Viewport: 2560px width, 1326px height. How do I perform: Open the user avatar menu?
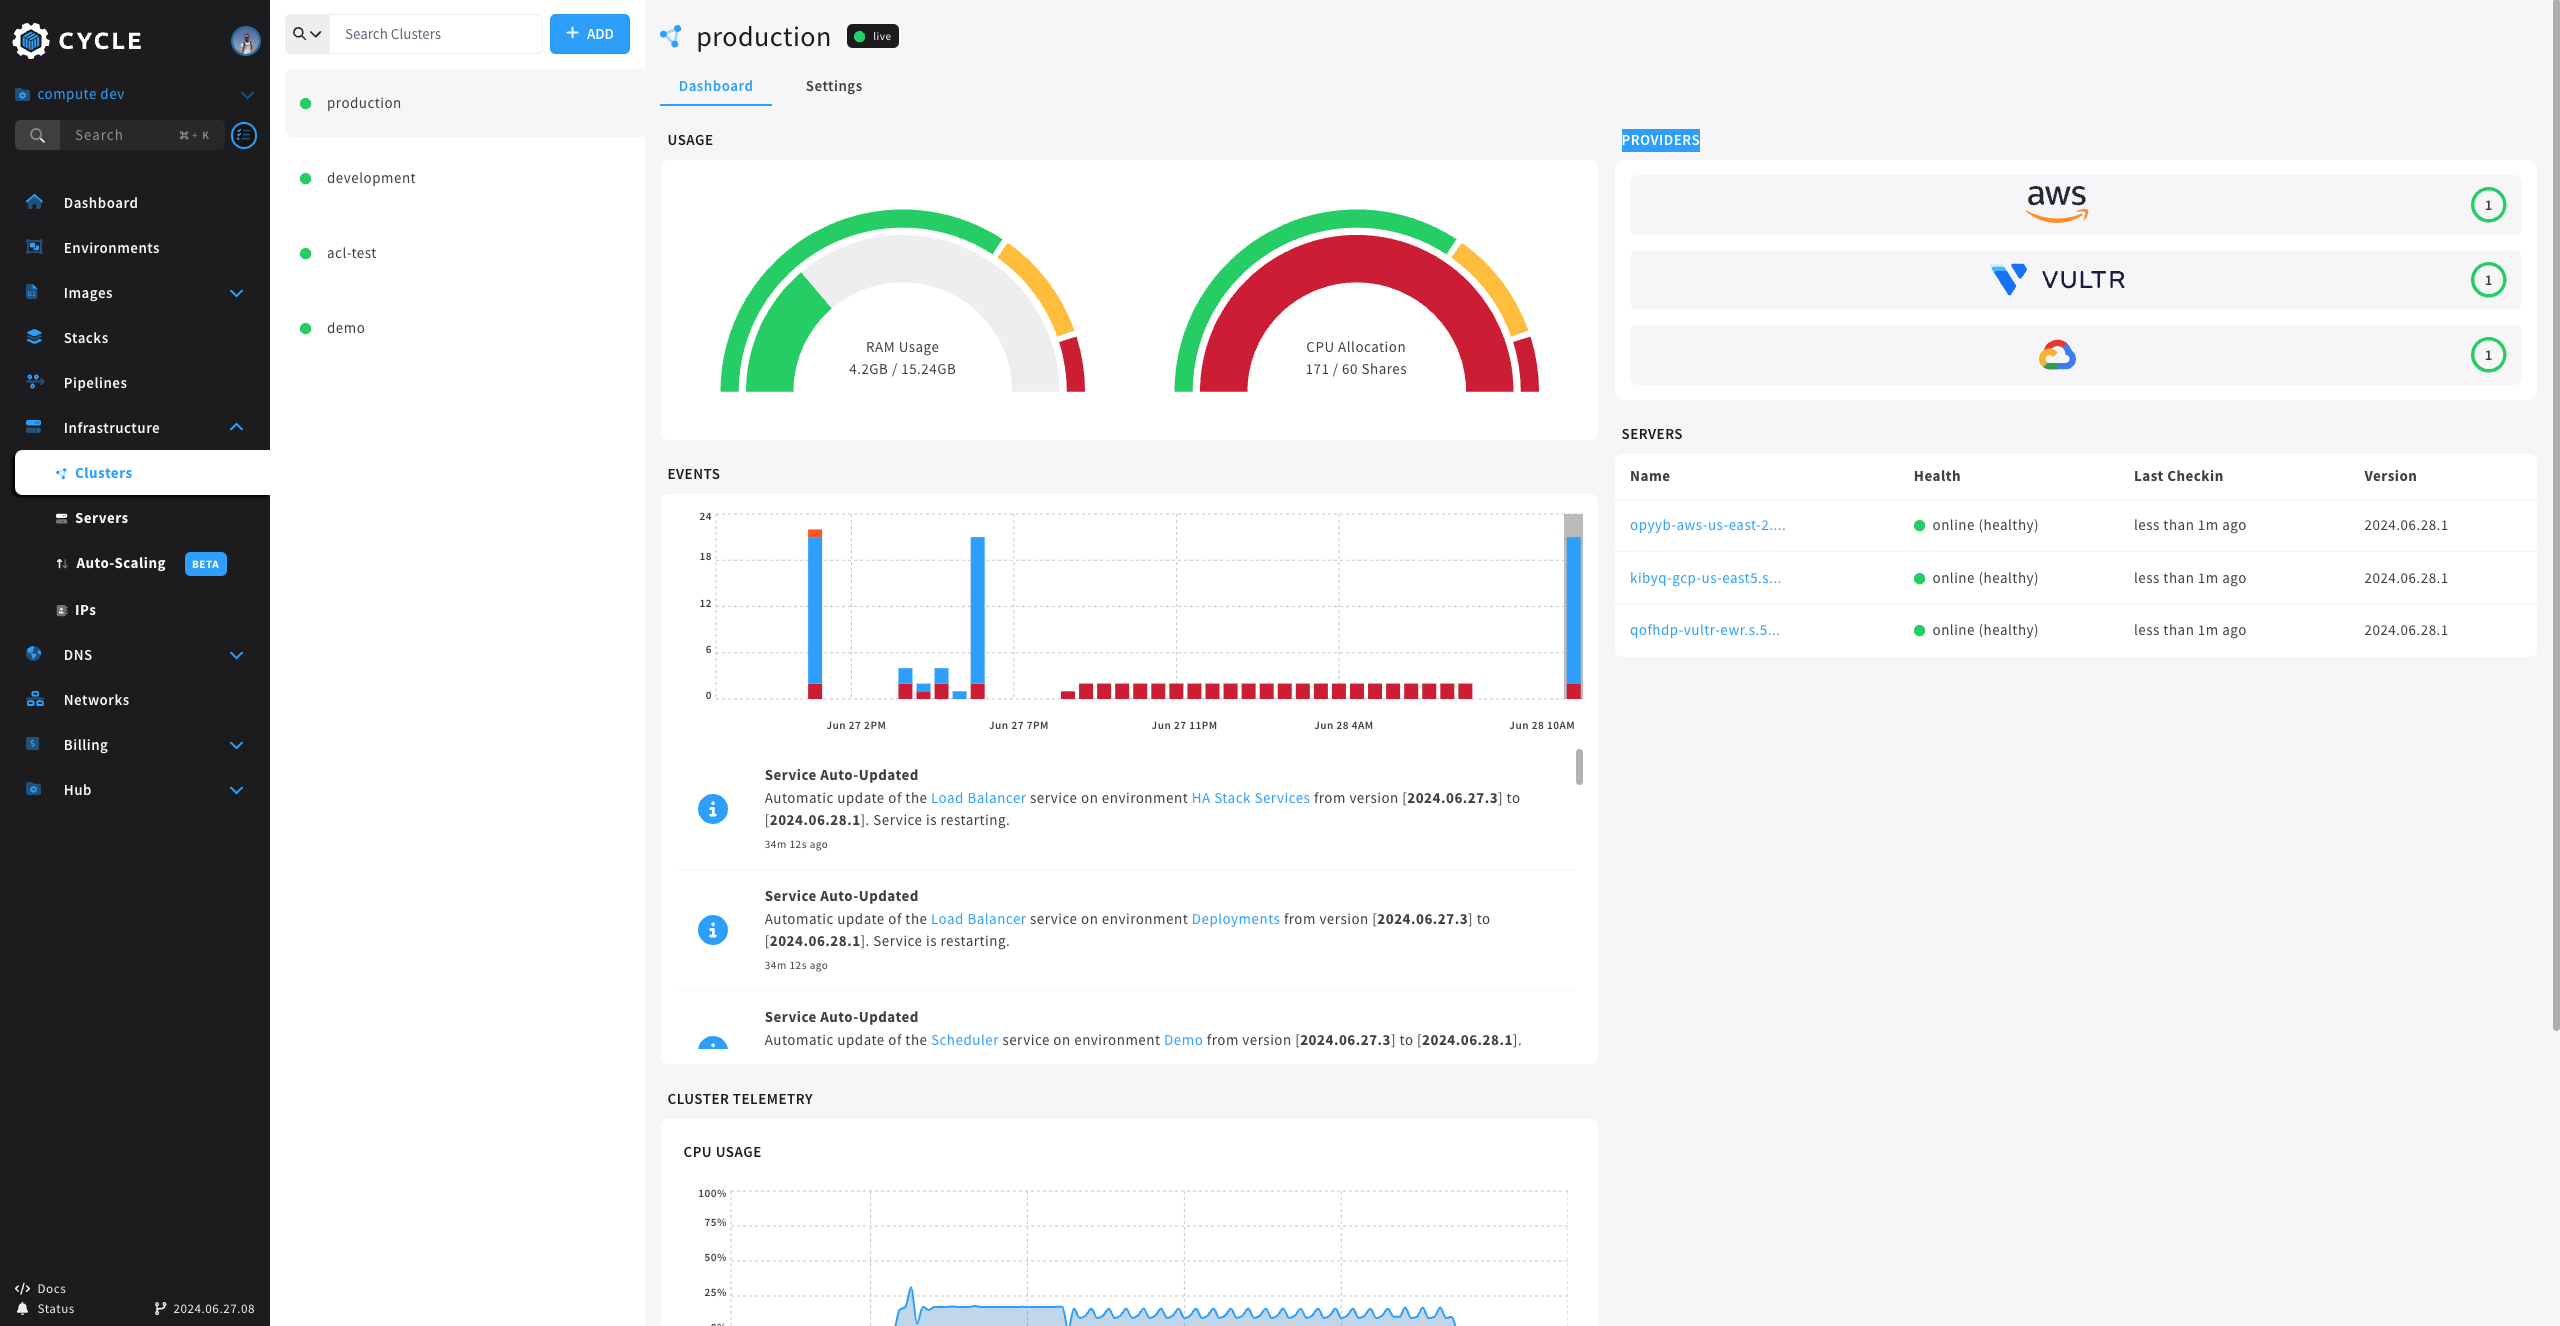[246, 40]
